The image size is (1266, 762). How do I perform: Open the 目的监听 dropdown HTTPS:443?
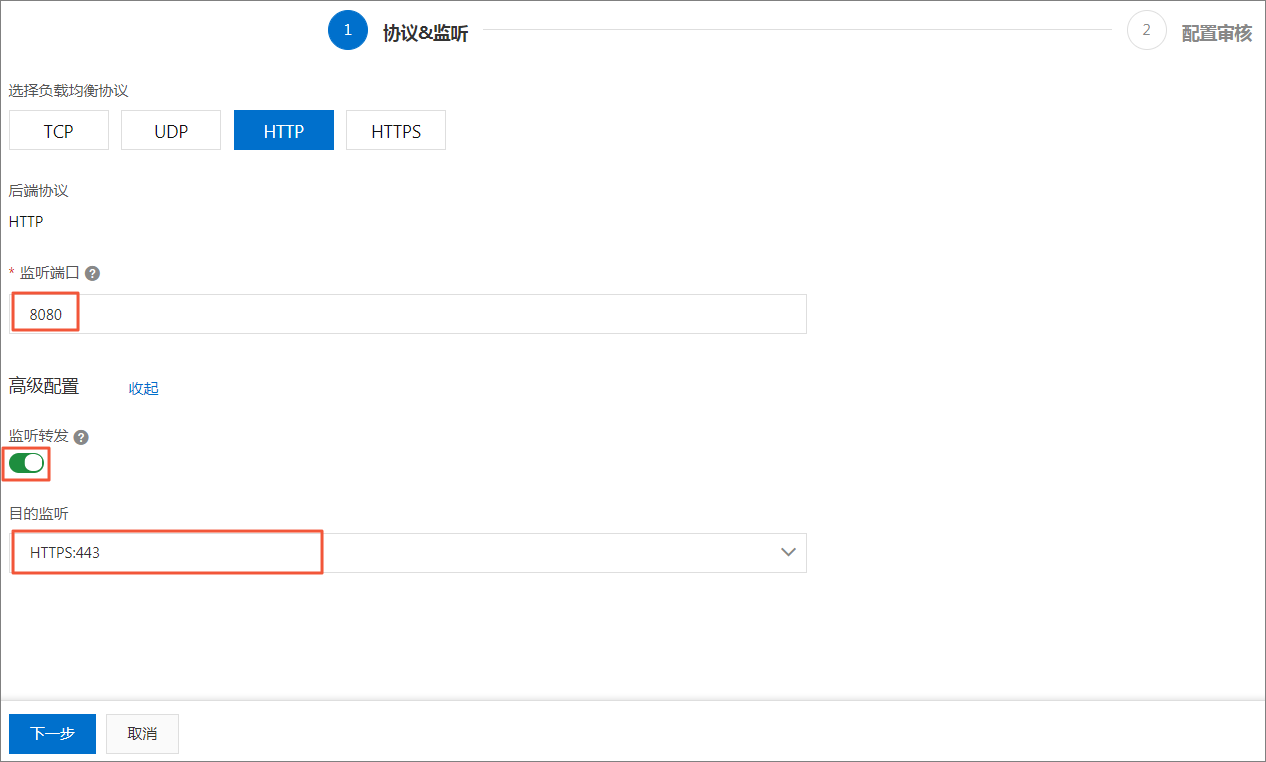(408, 553)
